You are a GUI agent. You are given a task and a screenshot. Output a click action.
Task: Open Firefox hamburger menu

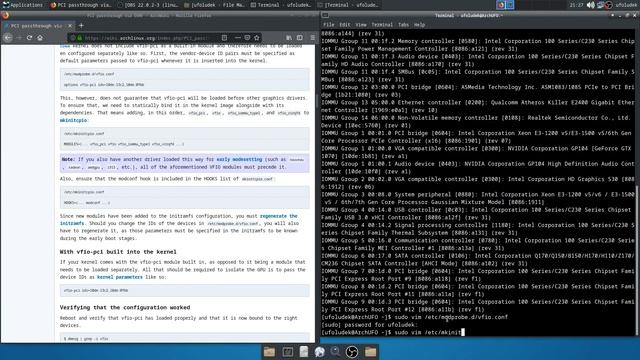point(313,38)
